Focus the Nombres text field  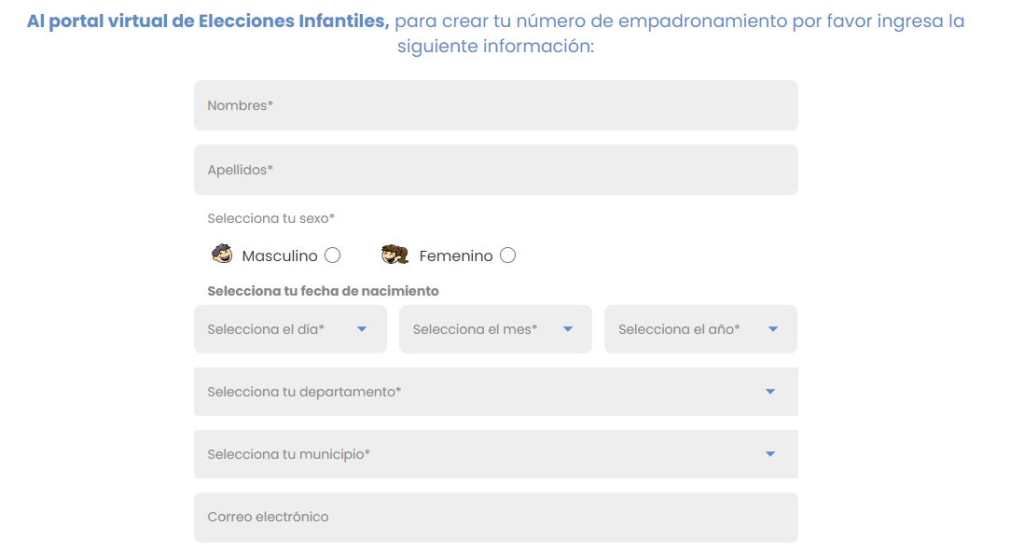tap(495, 105)
